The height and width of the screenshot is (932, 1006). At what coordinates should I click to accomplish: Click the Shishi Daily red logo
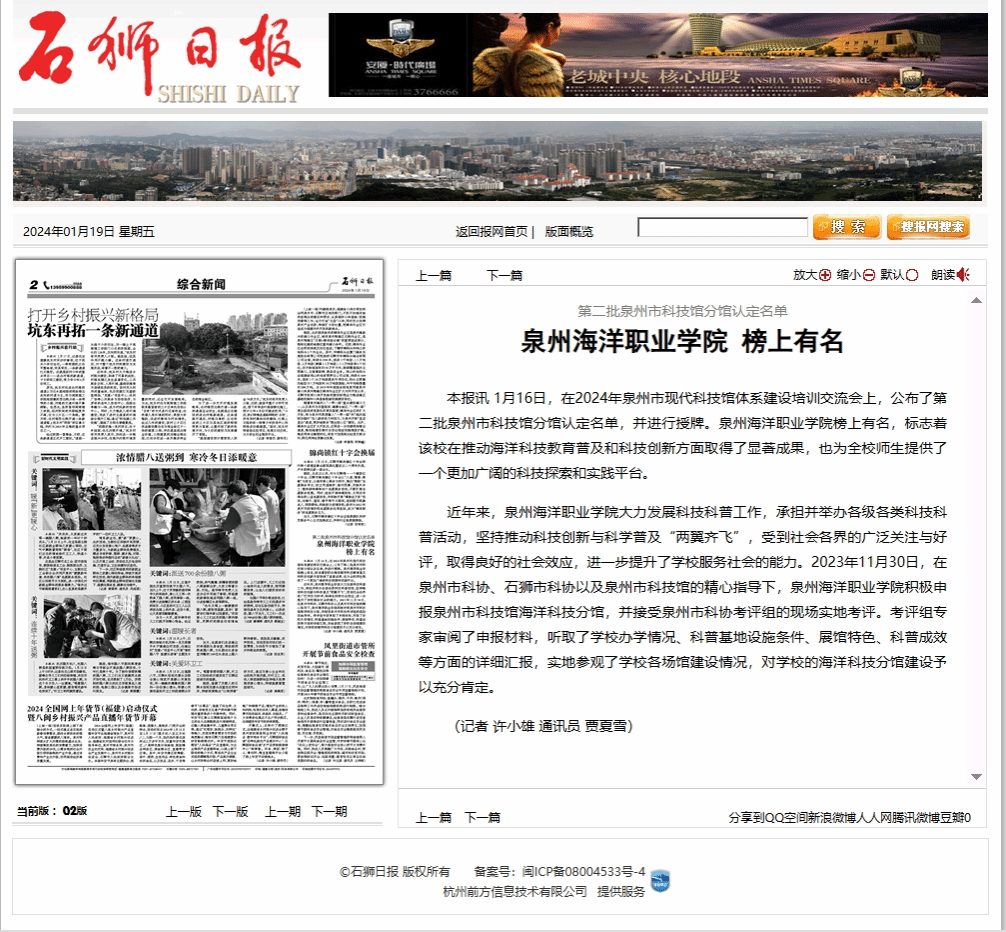click(160, 56)
